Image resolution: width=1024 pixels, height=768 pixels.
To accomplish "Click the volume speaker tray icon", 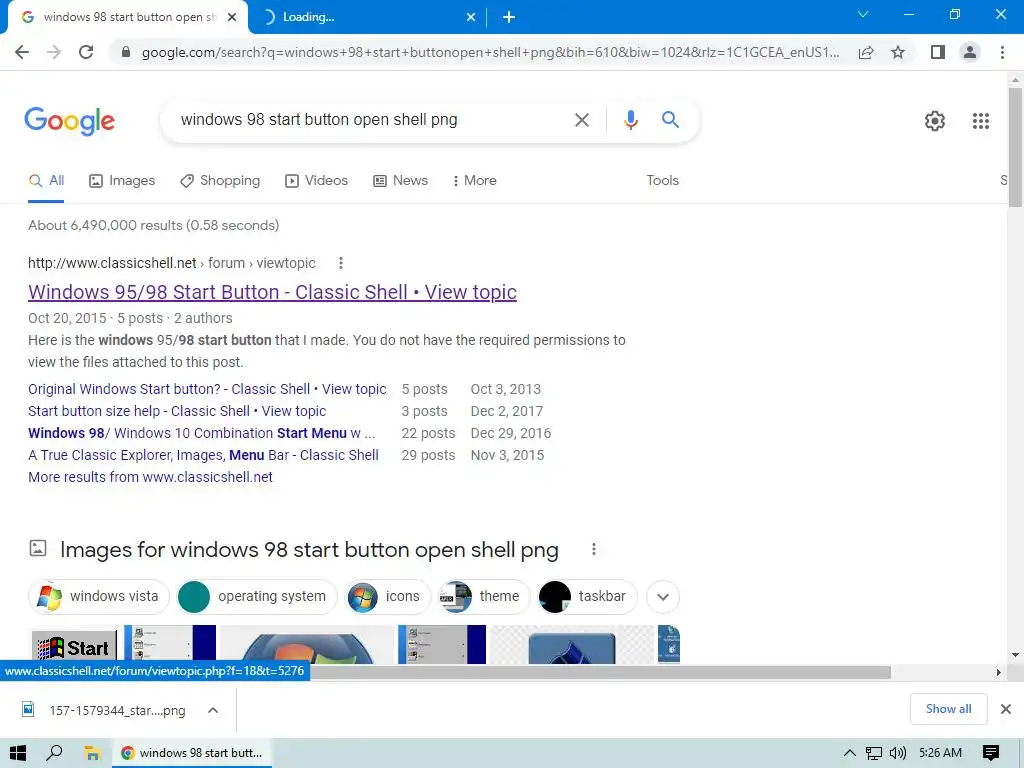I will tap(898, 753).
